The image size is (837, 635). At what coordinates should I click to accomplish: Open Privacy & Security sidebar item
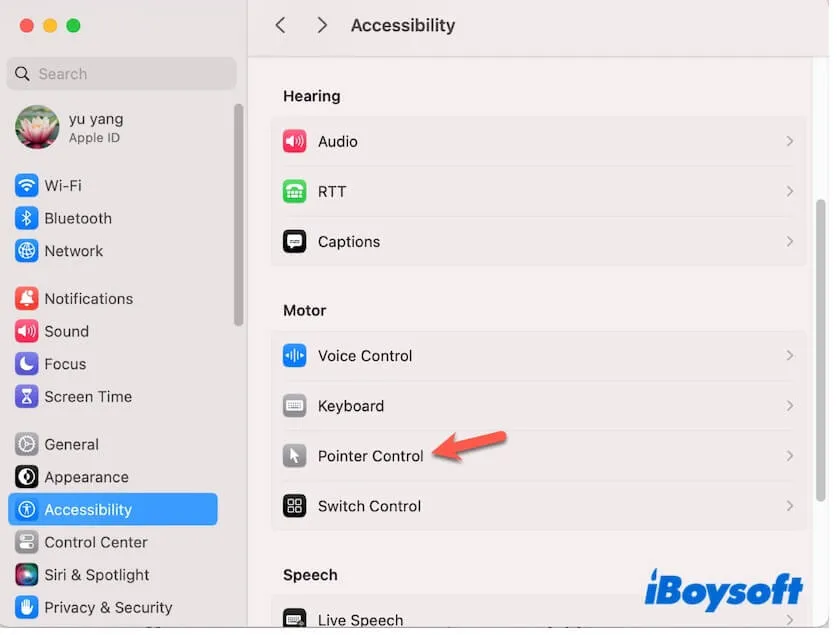coord(113,607)
